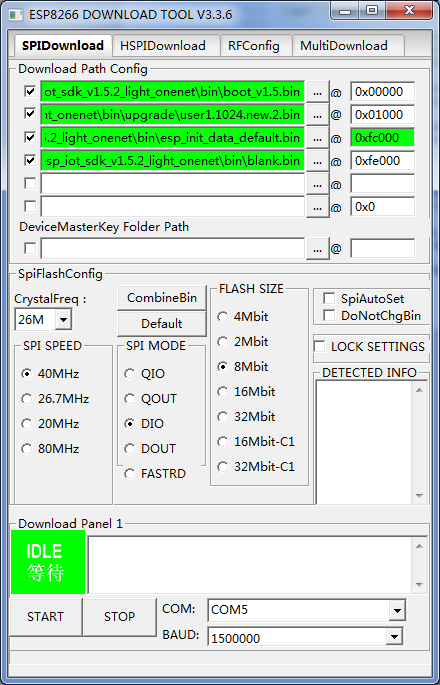Choose 32Mbit flash size
This screenshot has width=440, height=685.
(x=246, y=416)
